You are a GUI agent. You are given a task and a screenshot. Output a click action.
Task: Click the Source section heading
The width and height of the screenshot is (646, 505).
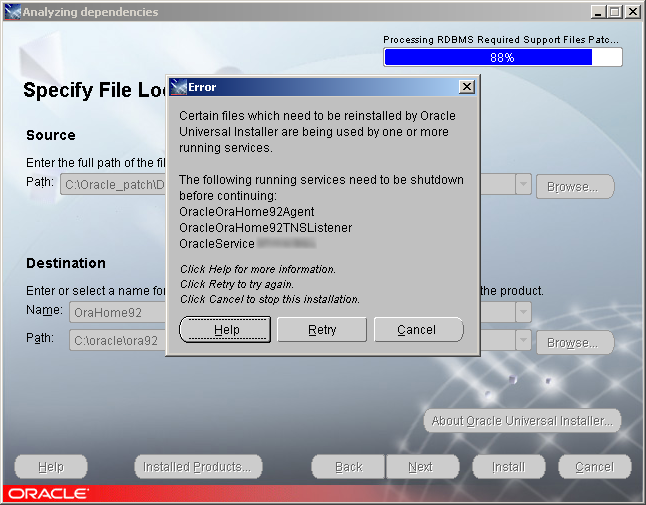coord(51,135)
